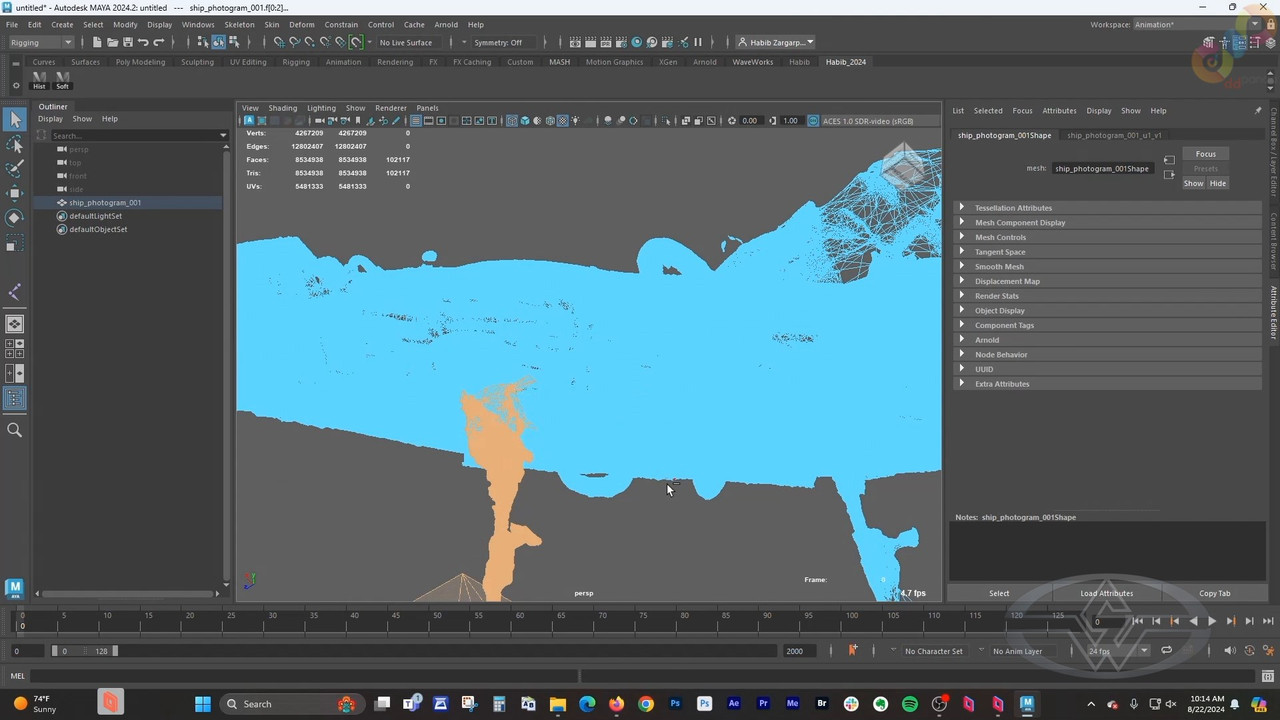Image resolution: width=1280 pixels, height=720 pixels.
Task: Click the Save Scene icon
Action: pos(127,42)
